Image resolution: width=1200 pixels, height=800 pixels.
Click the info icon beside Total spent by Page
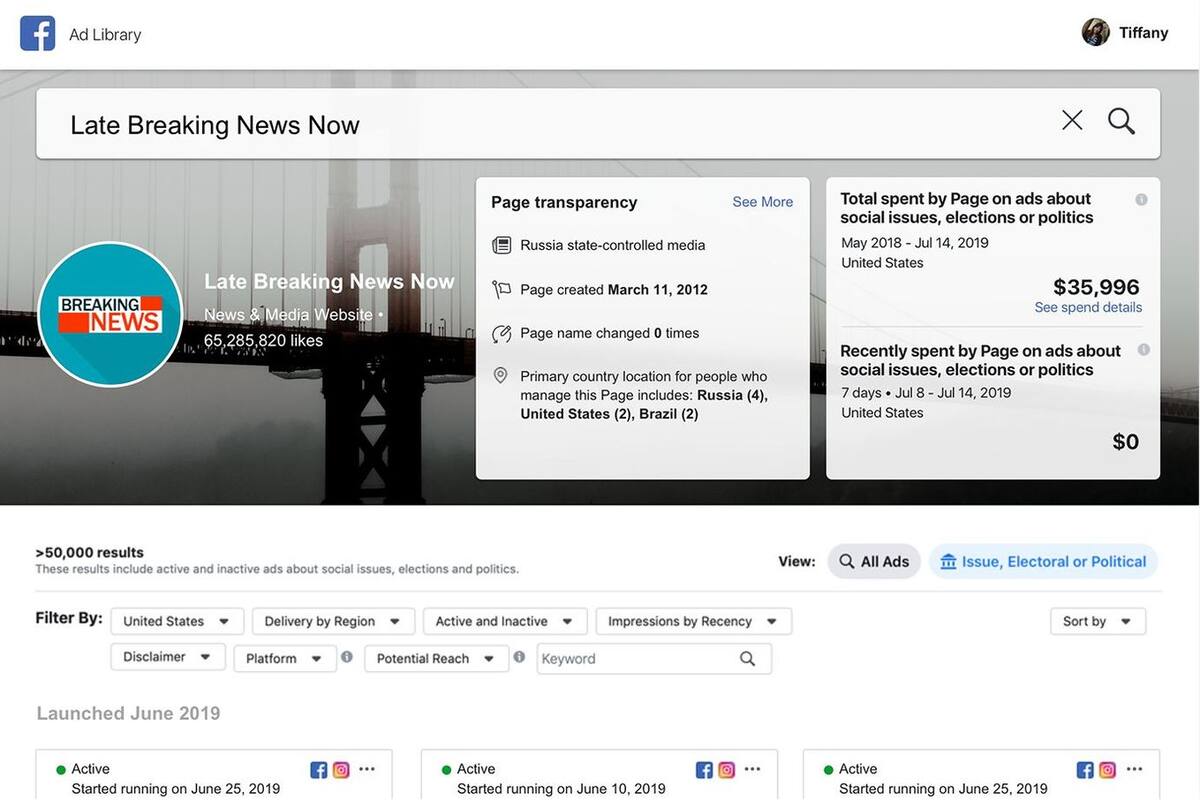coord(1142,198)
